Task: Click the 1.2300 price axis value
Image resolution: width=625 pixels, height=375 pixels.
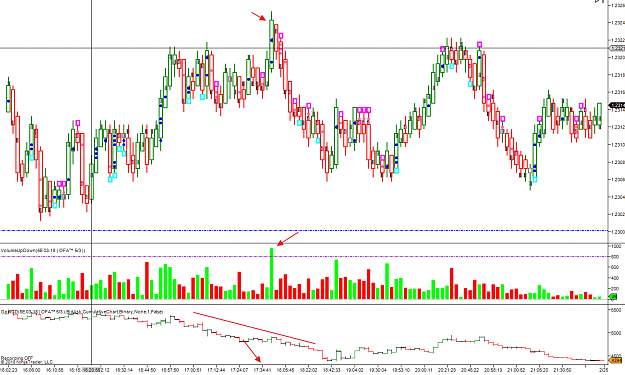Action: pyautogui.click(x=618, y=232)
